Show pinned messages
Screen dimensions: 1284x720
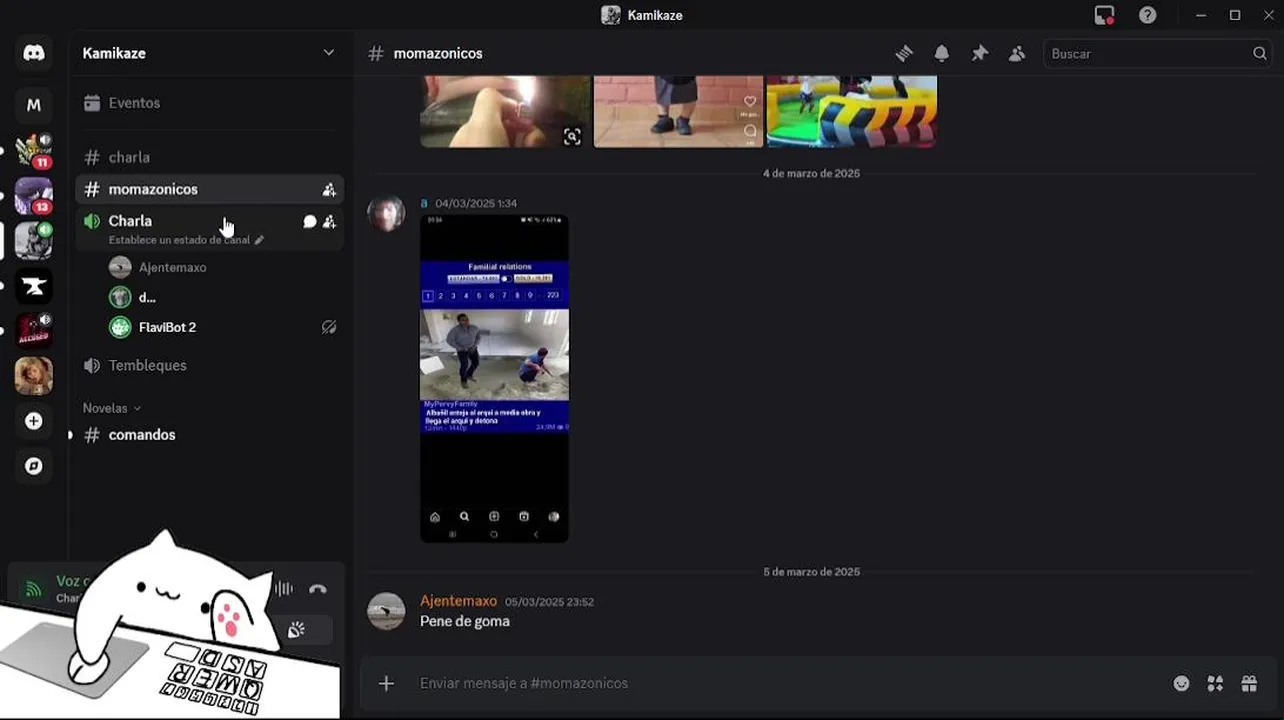coord(980,54)
